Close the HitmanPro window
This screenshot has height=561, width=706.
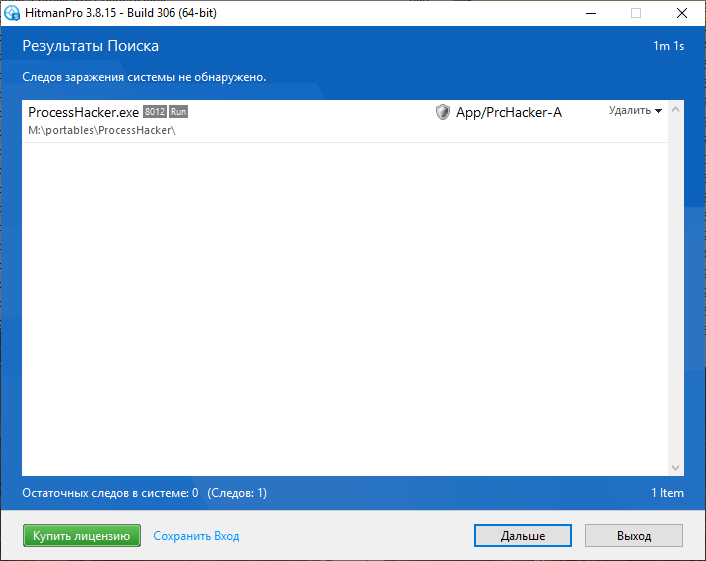click(x=682, y=14)
